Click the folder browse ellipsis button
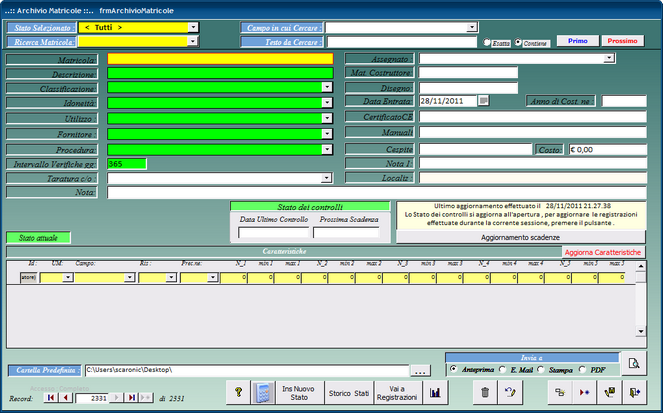The image size is (663, 413). click(x=420, y=371)
